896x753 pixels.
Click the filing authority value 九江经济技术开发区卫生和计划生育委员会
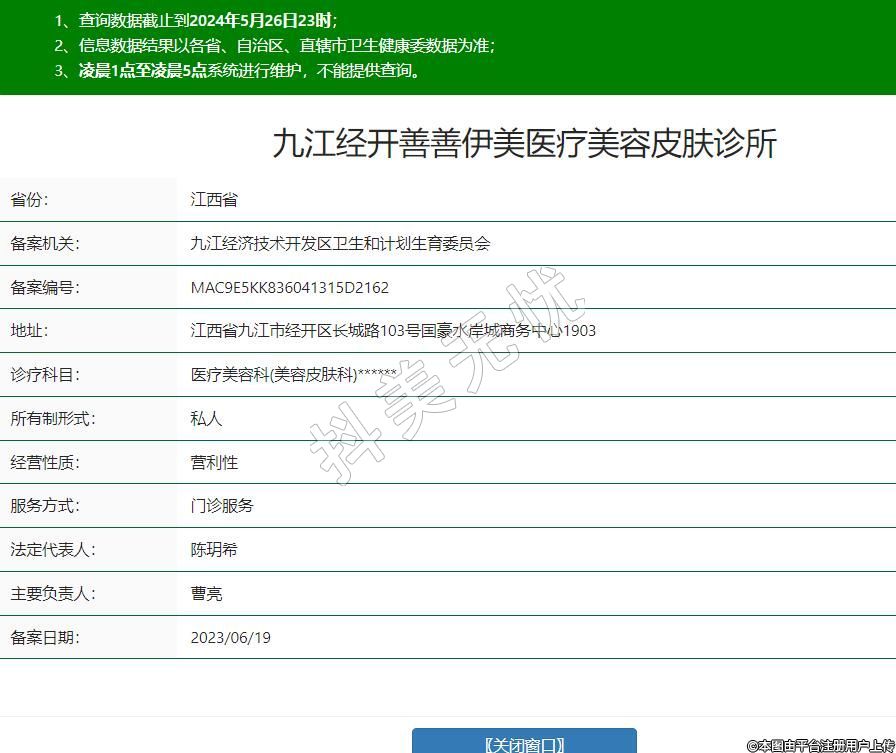click(x=340, y=244)
